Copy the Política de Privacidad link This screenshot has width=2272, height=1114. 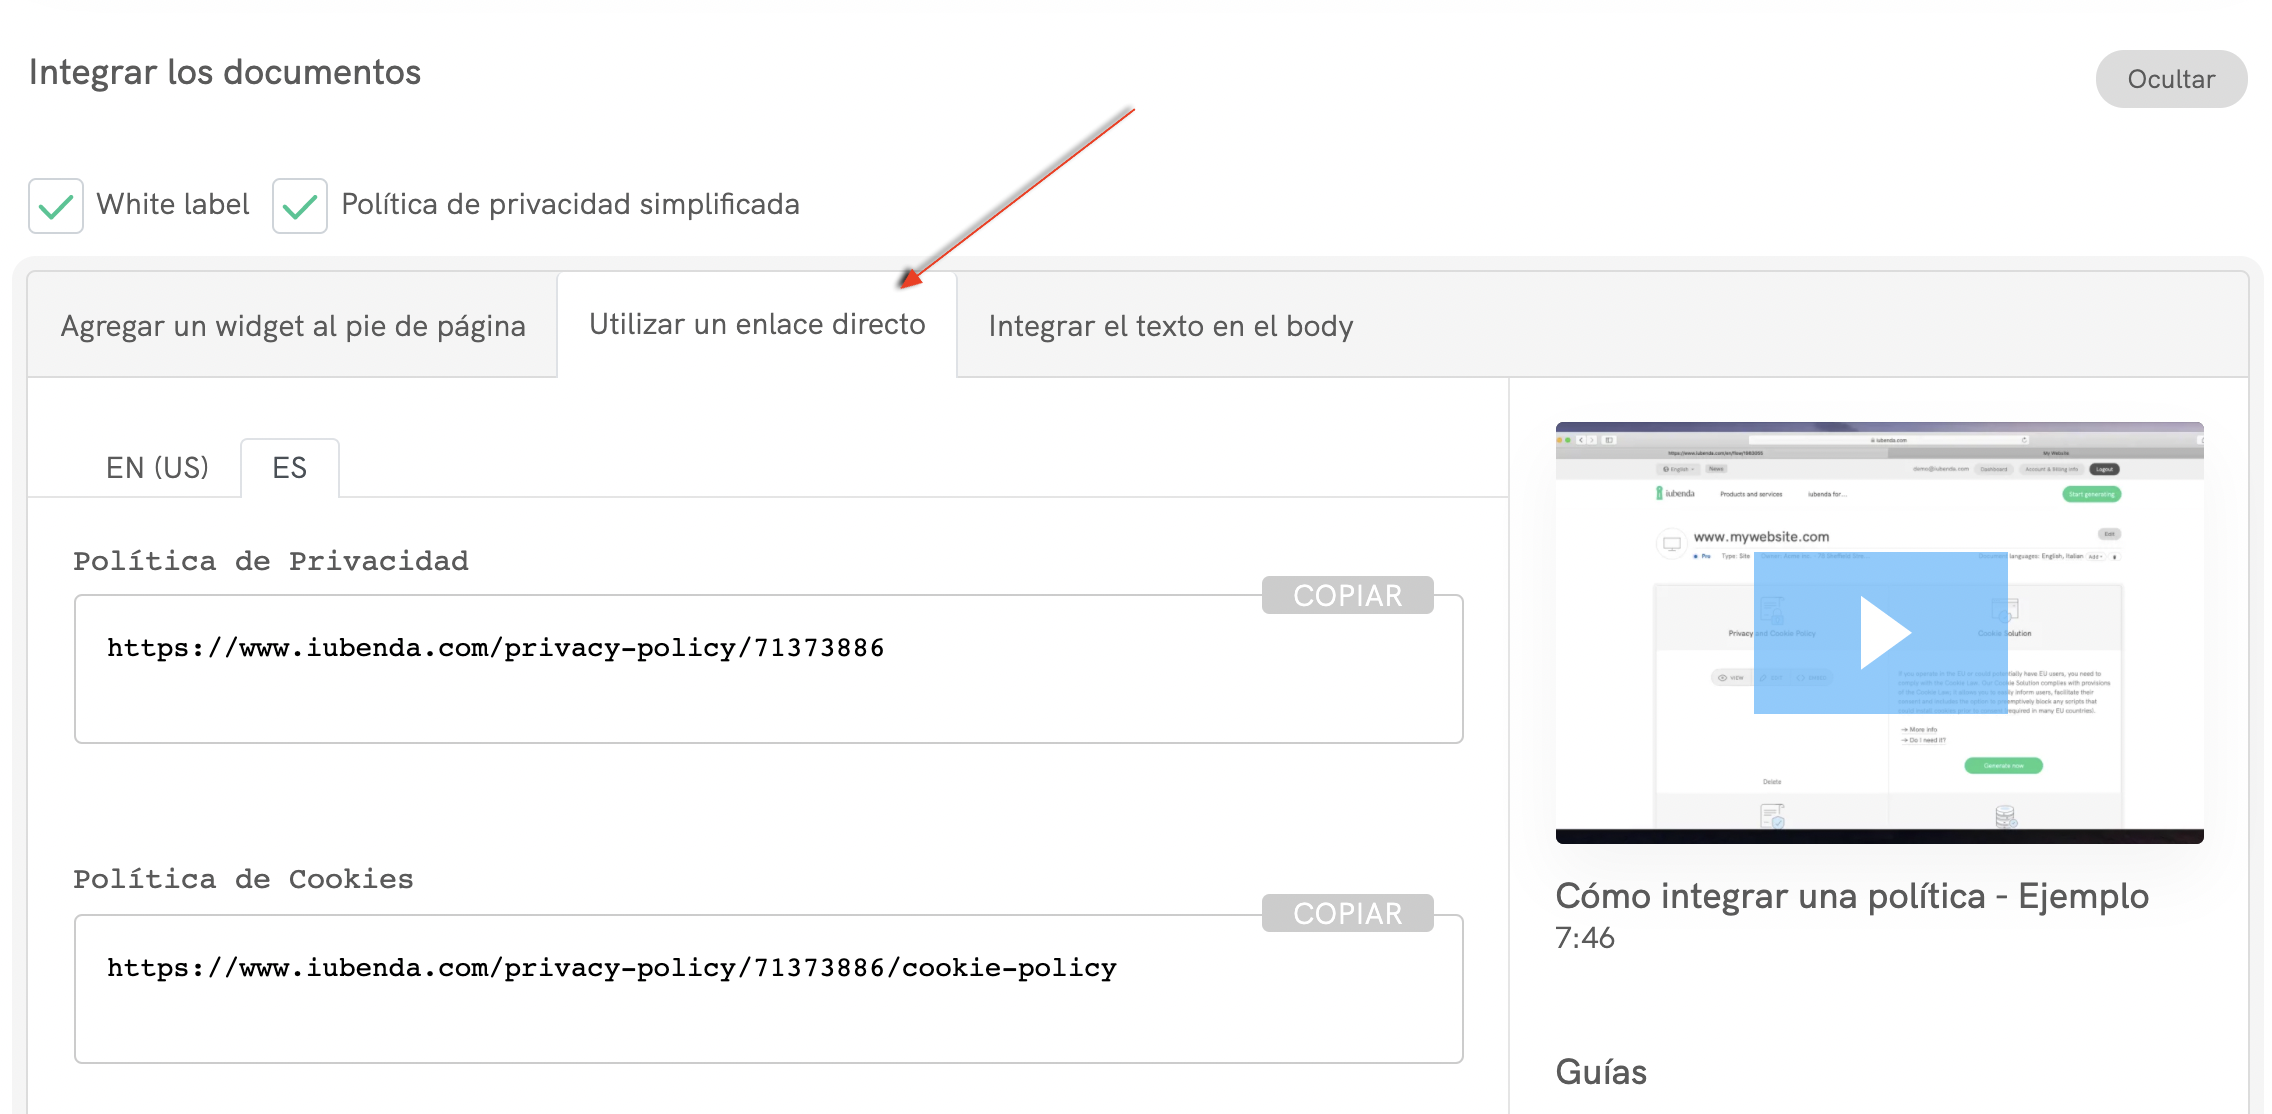(1347, 596)
